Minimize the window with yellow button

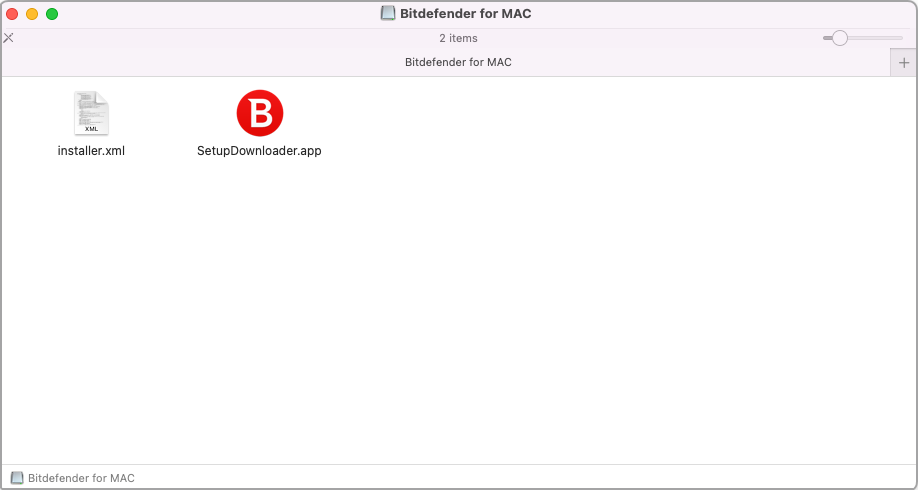[32, 14]
